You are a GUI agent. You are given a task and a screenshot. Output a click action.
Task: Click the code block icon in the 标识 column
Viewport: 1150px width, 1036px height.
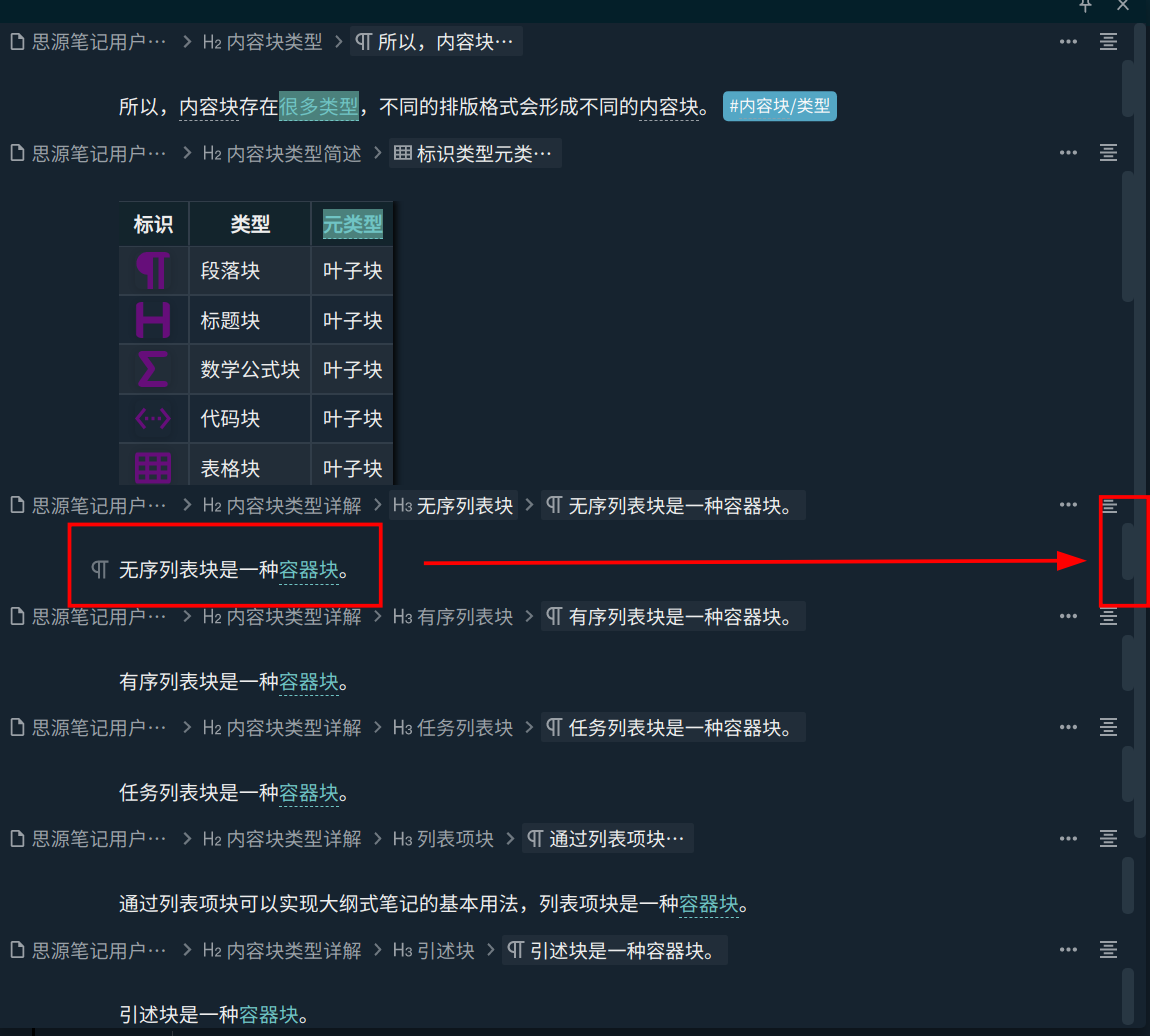[153, 418]
